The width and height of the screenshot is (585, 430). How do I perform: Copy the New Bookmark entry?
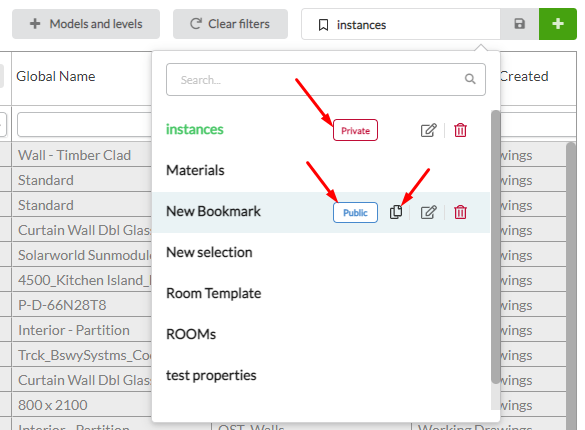(x=396, y=212)
